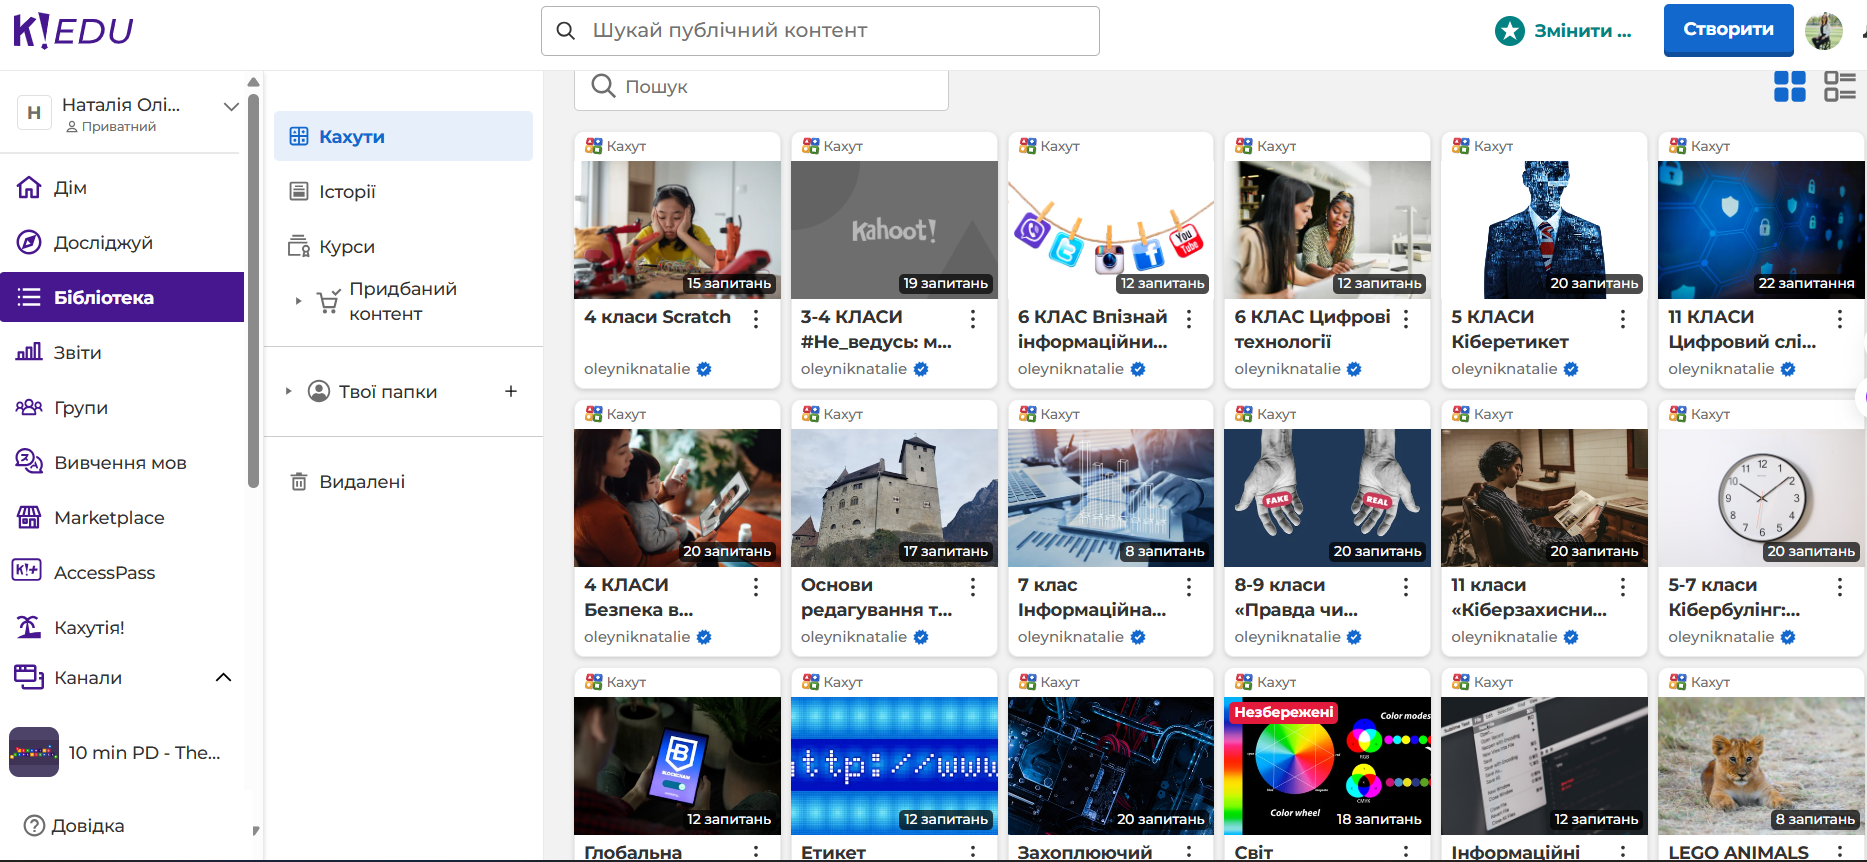
Task: Collapse the Канали section
Action: point(223,678)
